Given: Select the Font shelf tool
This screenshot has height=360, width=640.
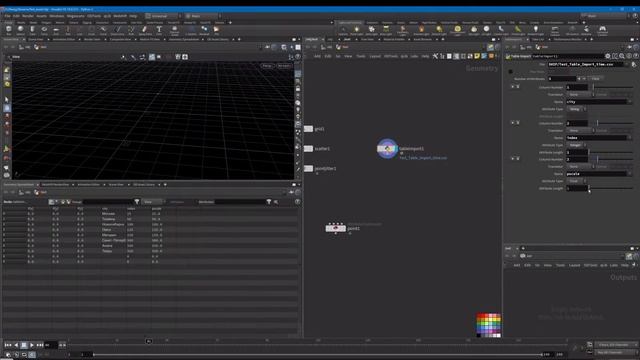Looking at the screenshot, I should click(x=159, y=30).
